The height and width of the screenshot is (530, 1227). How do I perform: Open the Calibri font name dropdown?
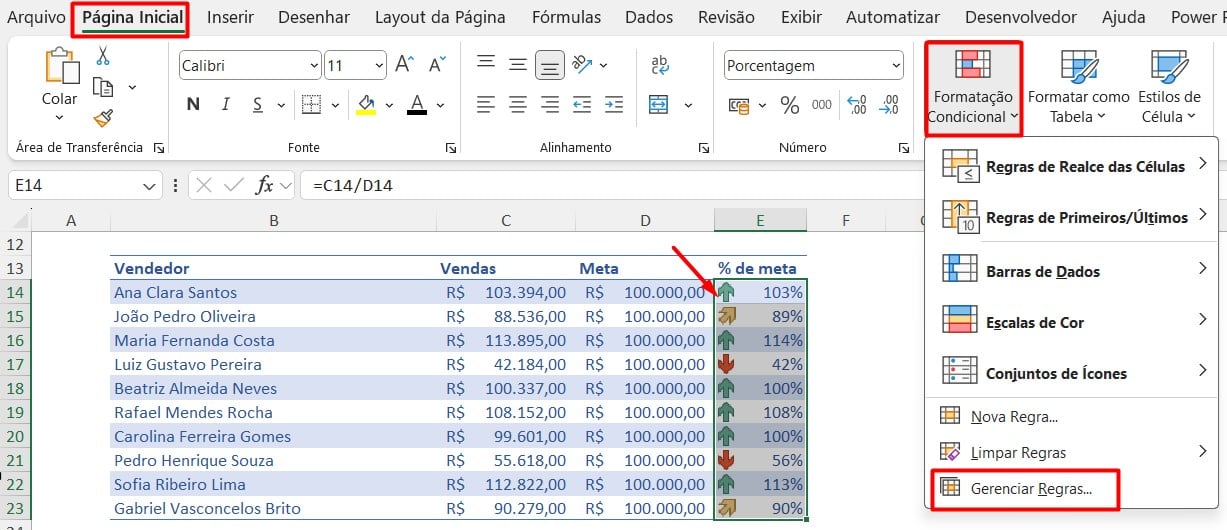[x=312, y=66]
